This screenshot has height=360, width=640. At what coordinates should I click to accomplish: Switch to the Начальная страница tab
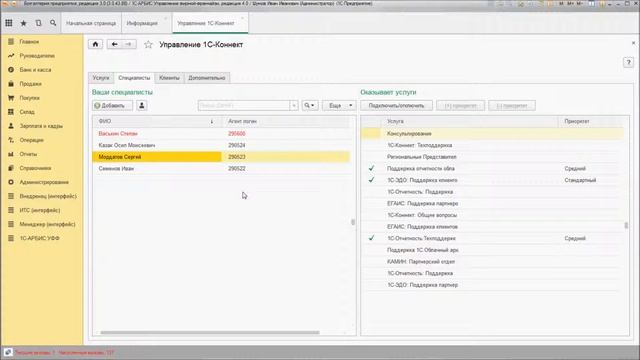point(91,23)
